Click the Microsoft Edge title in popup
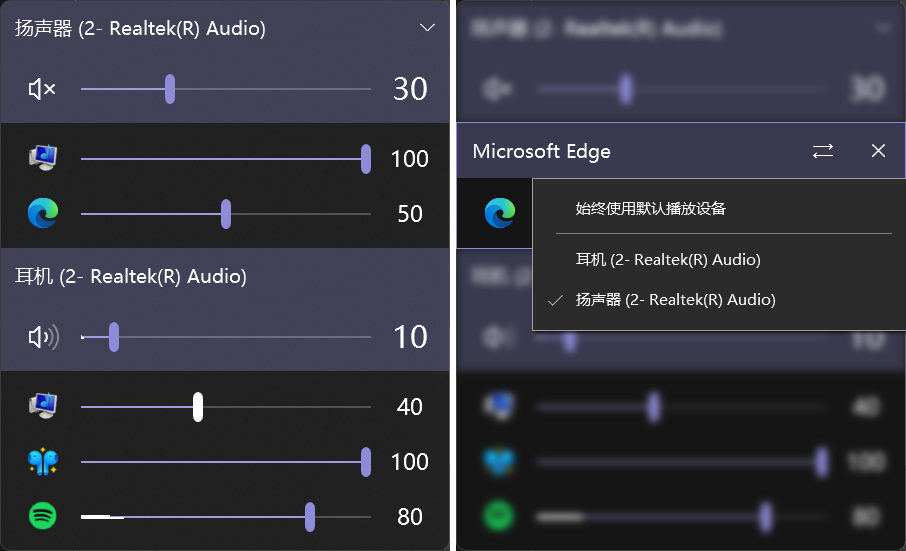Viewport: 906px width, 551px height. pyautogui.click(x=541, y=151)
